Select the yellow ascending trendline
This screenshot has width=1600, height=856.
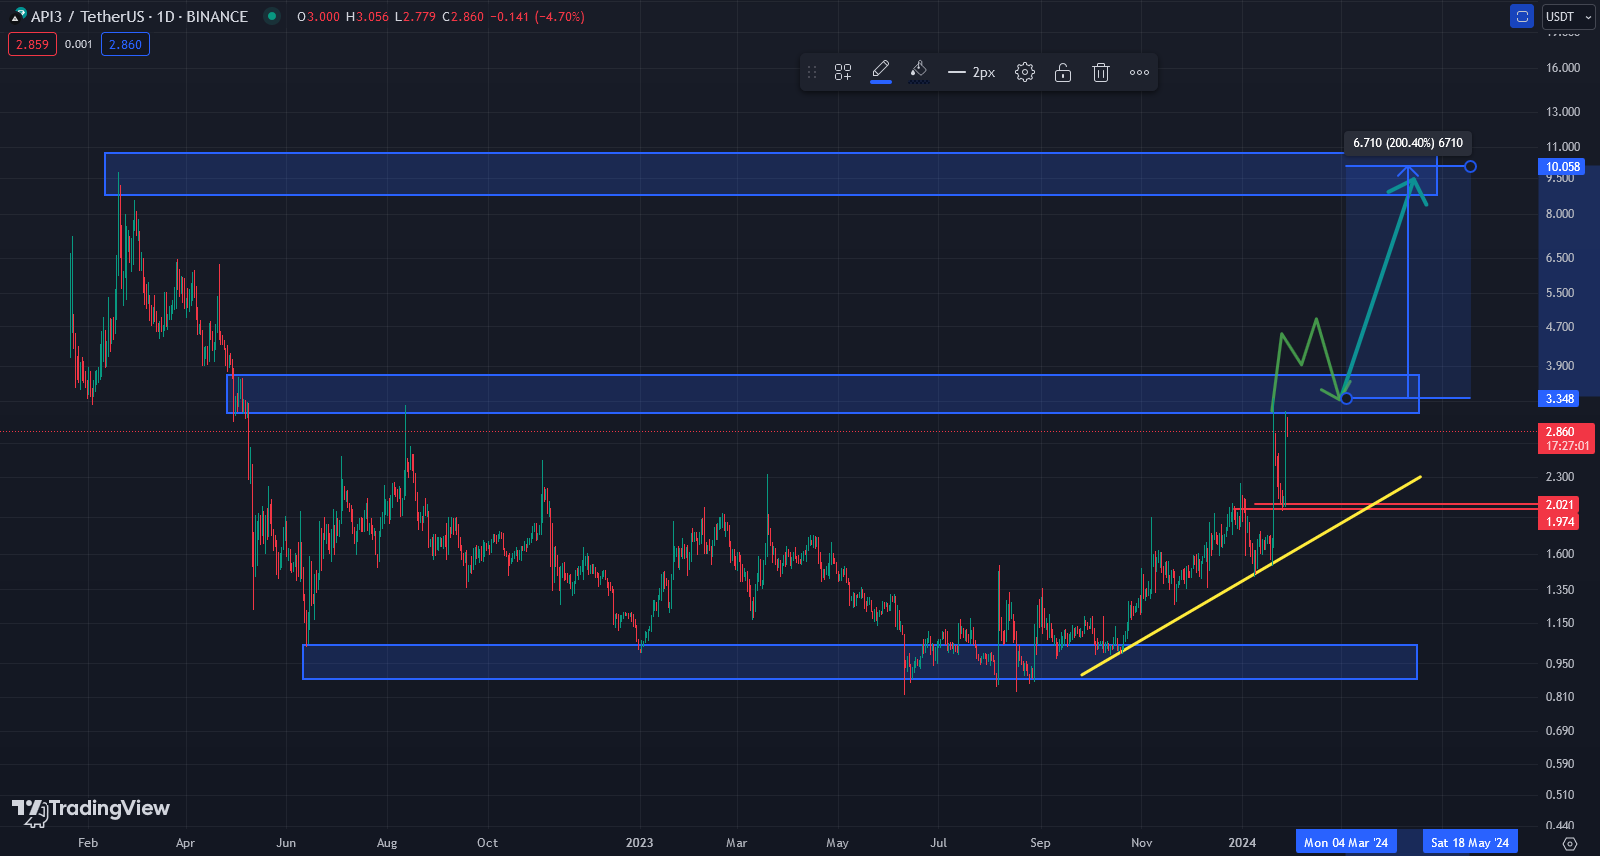pos(1250,576)
